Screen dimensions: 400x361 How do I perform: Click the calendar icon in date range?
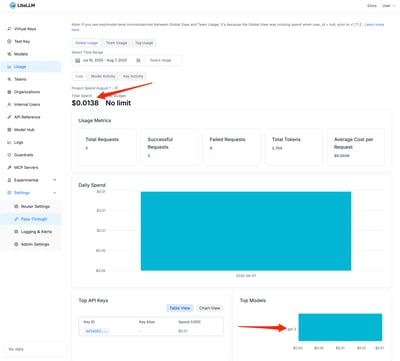click(x=77, y=60)
